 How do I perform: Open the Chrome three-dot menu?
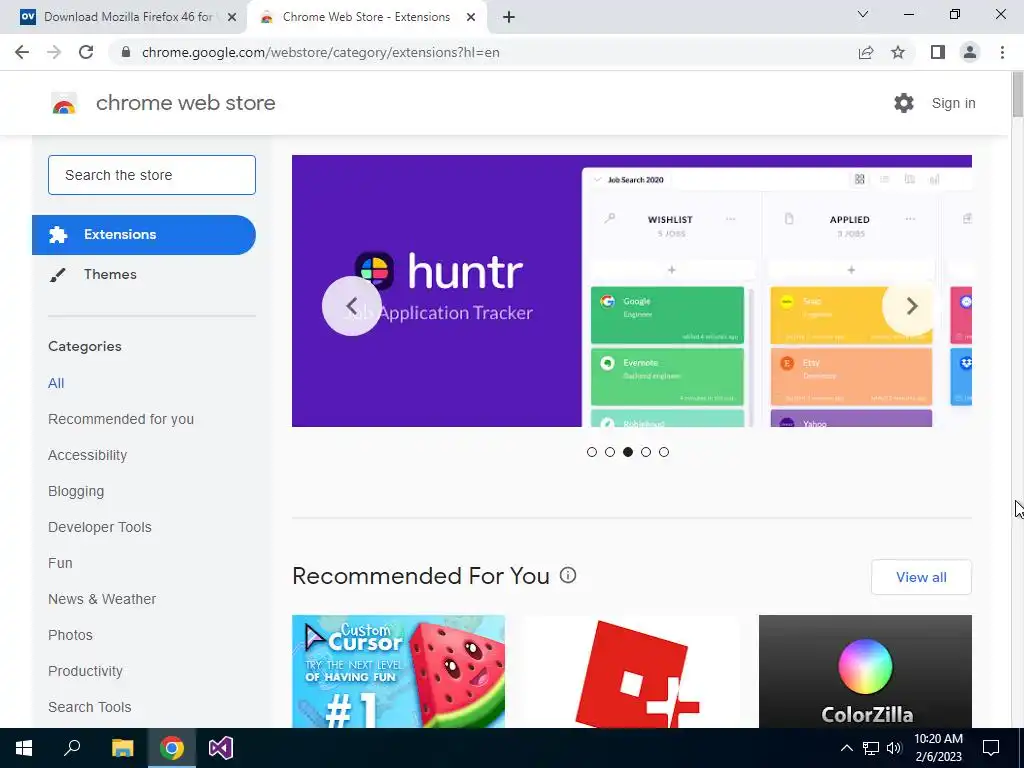coord(1002,52)
